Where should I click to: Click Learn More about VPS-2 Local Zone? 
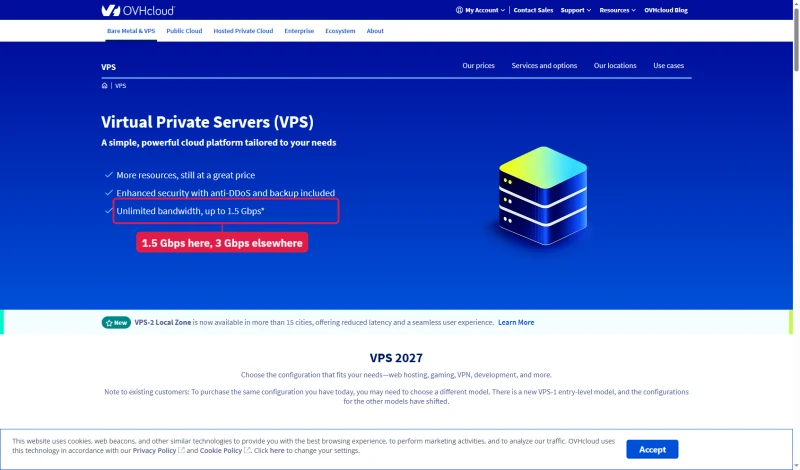tap(516, 323)
